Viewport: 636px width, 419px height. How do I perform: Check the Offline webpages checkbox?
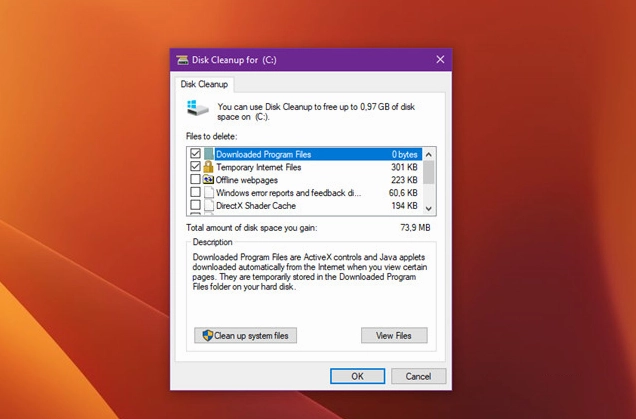pos(195,179)
